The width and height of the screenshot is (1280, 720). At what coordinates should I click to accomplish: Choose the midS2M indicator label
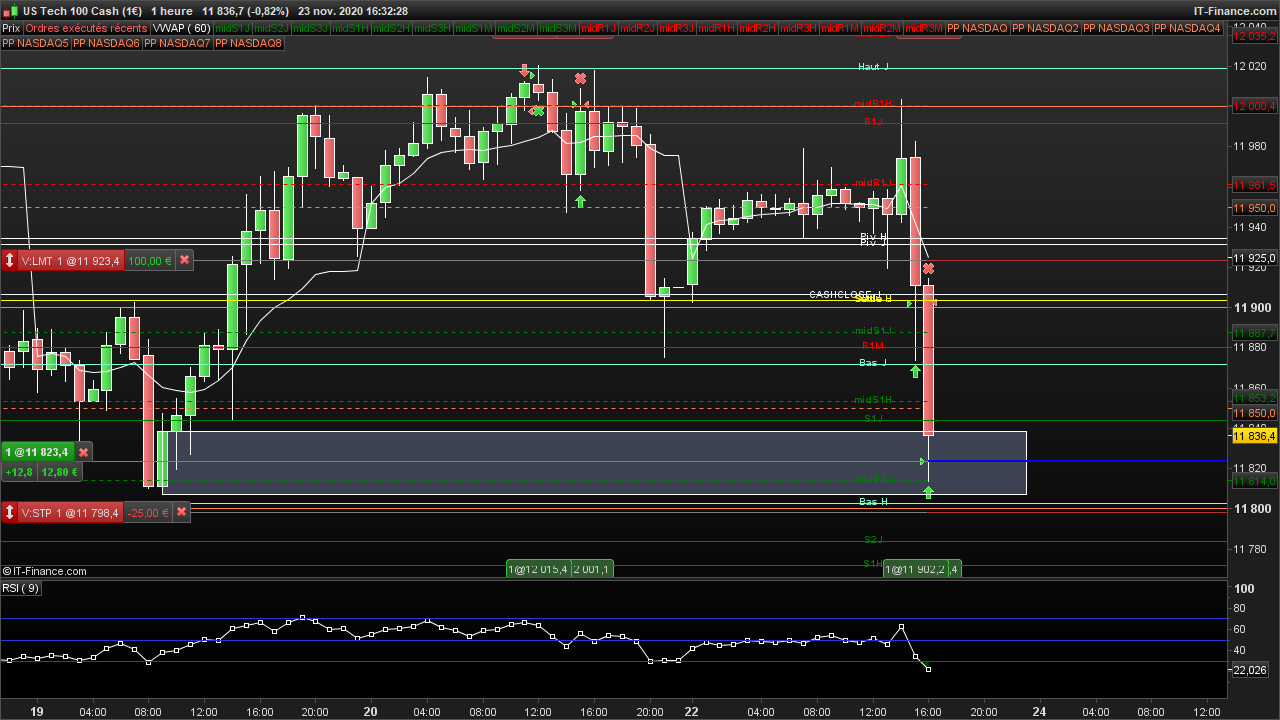tap(517, 28)
